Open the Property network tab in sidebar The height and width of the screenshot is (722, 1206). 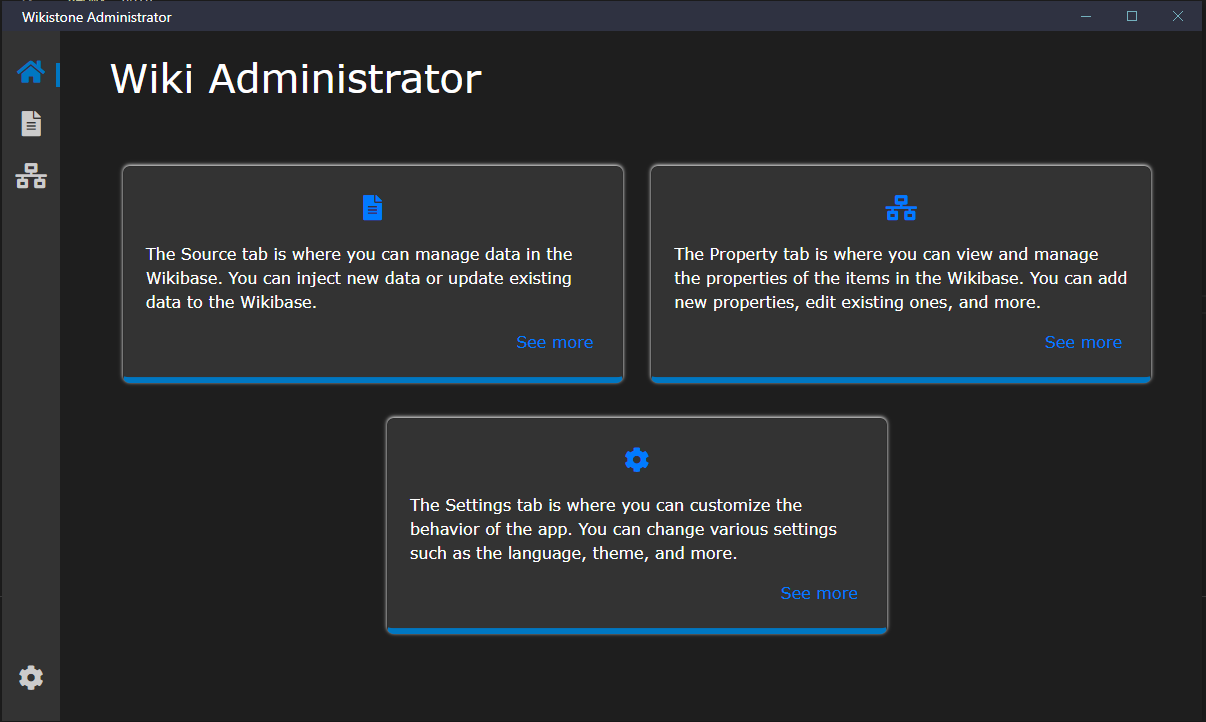pyautogui.click(x=31, y=177)
